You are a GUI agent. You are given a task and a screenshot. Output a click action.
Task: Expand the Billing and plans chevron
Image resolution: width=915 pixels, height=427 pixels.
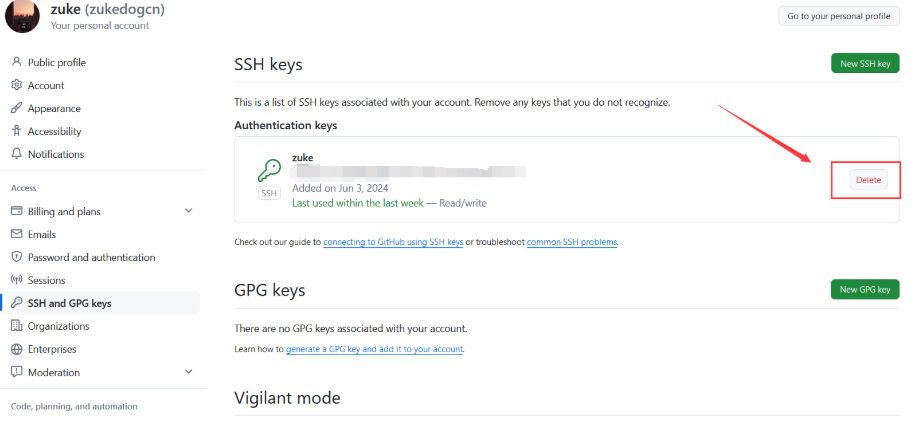189,211
